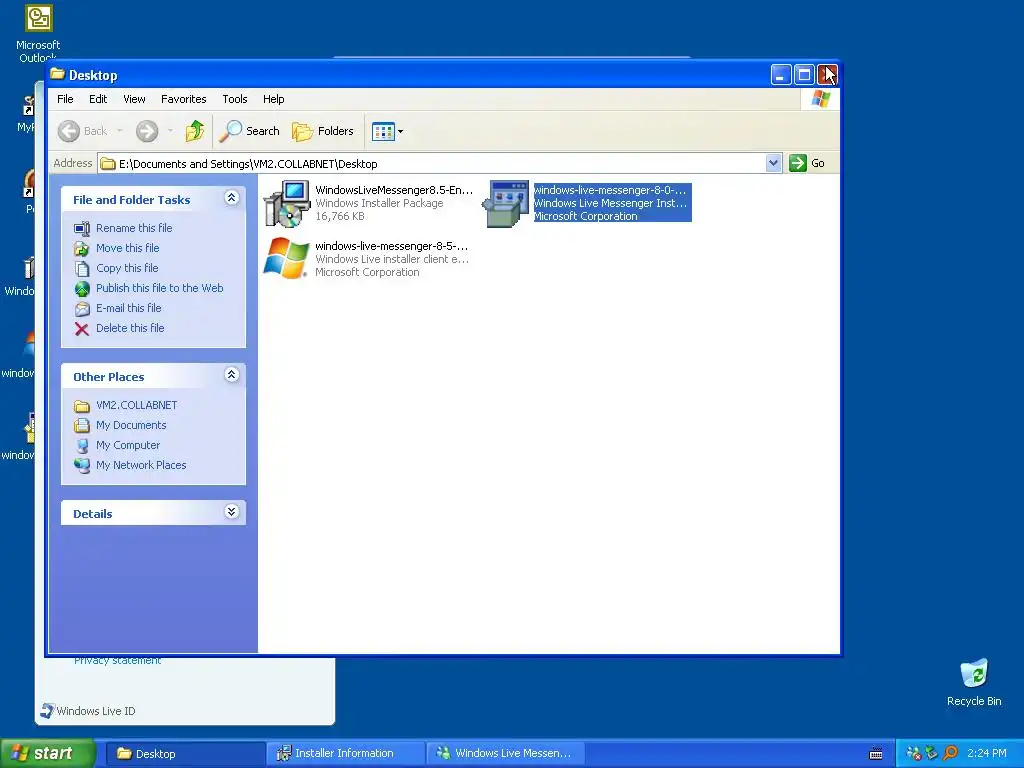Image resolution: width=1024 pixels, height=768 pixels.
Task: Open My Documents link
Action: pyautogui.click(x=131, y=425)
